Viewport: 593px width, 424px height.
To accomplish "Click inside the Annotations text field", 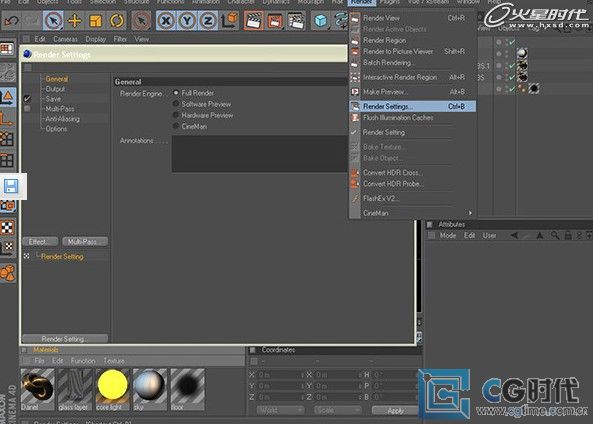I will (259, 154).
